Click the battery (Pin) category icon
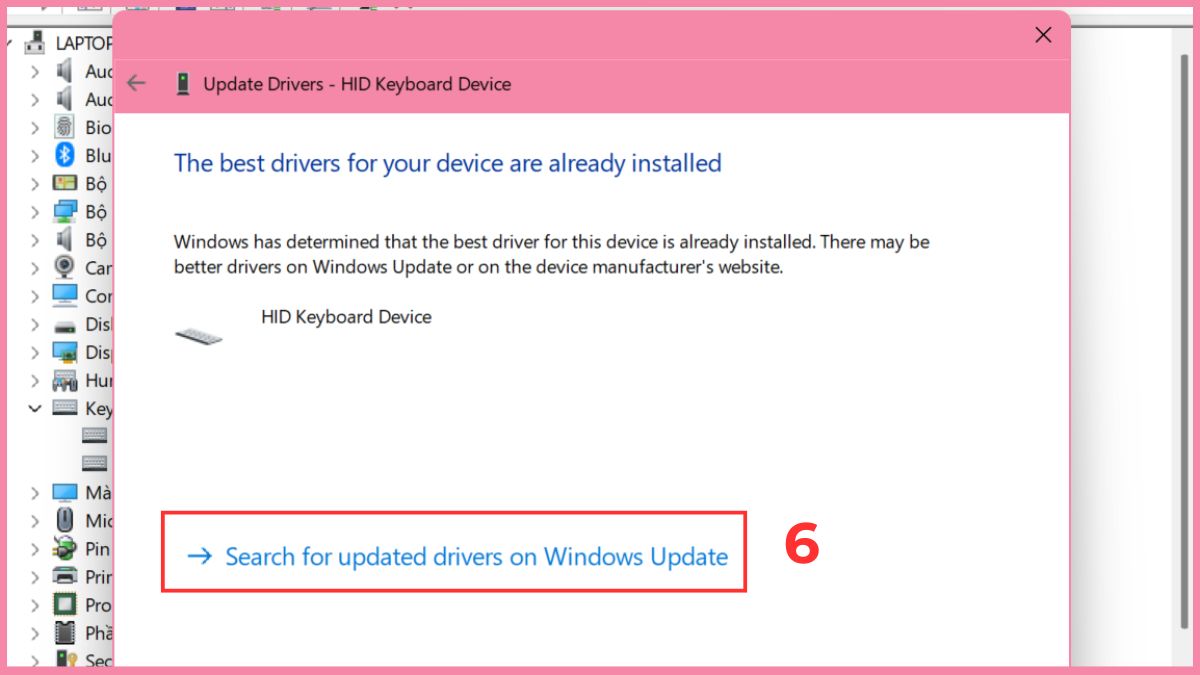The height and width of the screenshot is (675, 1200). [x=65, y=548]
